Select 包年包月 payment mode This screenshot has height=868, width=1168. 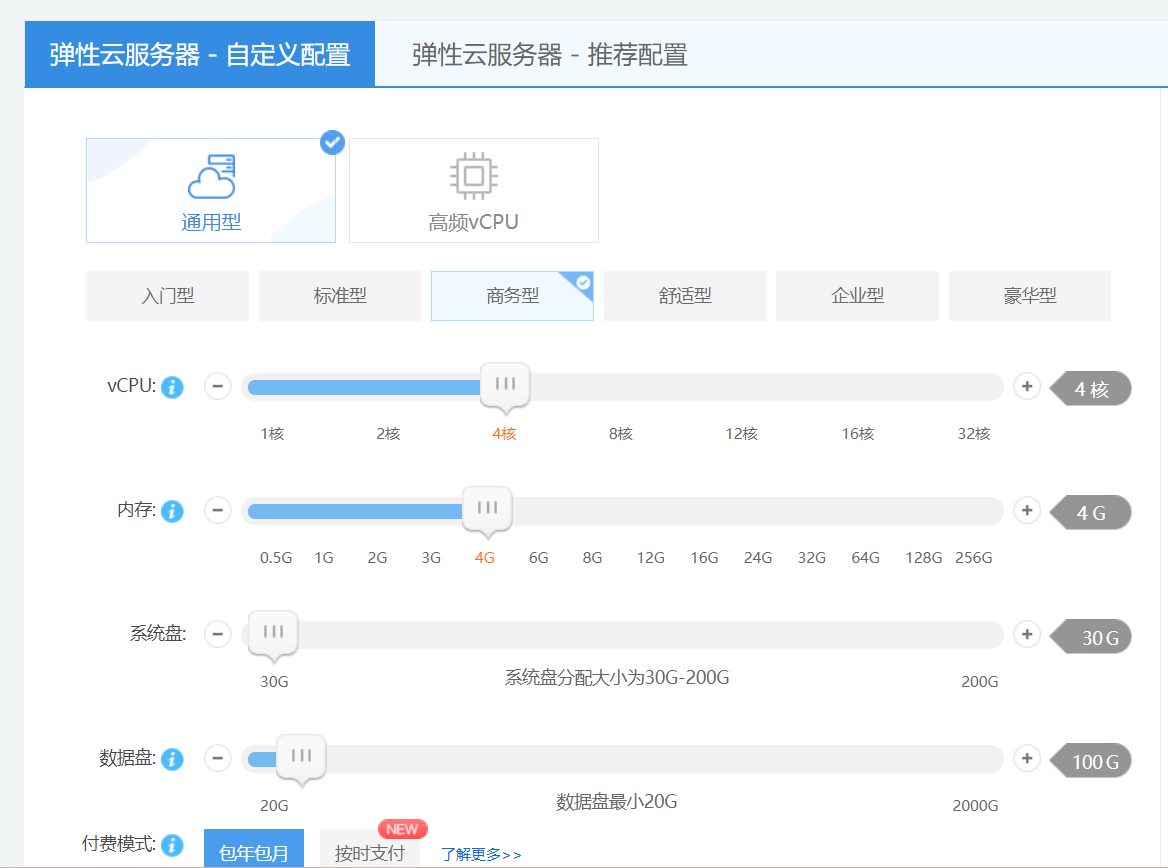[x=254, y=852]
